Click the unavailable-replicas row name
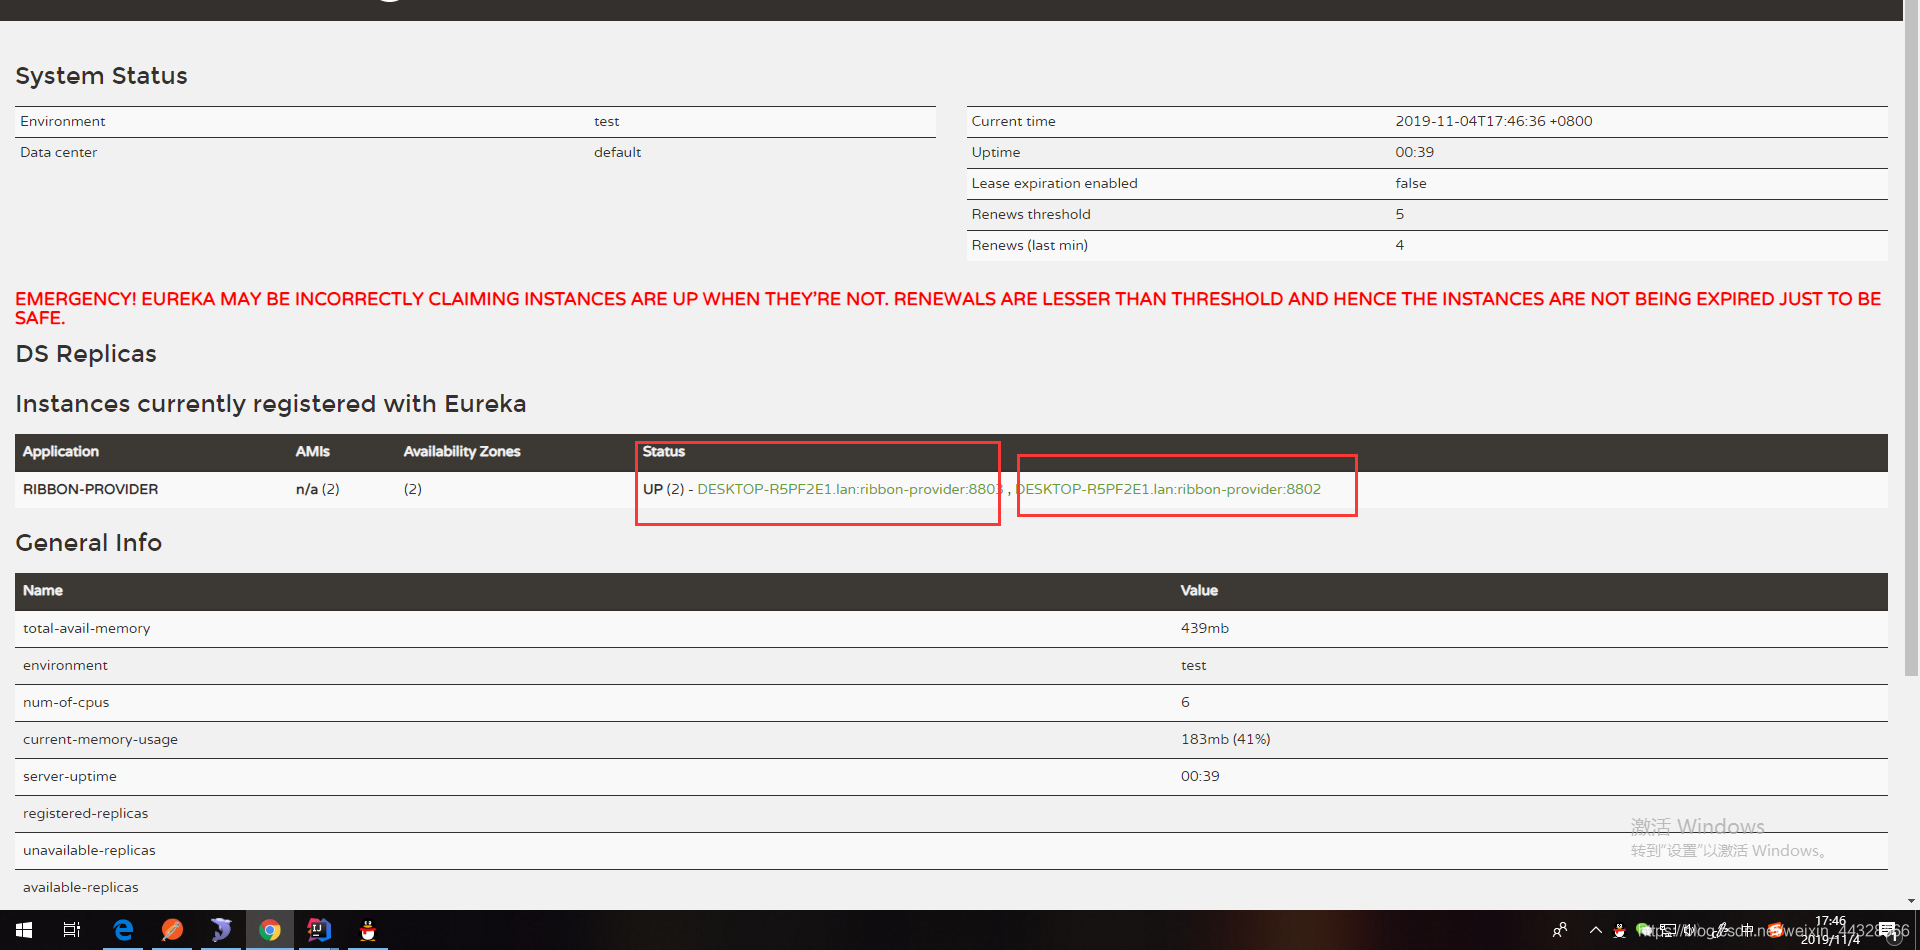The width and height of the screenshot is (1920, 950). coord(89,850)
